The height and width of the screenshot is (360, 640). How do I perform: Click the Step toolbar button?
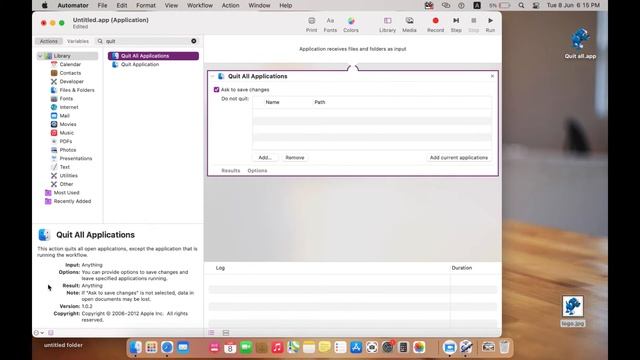click(456, 24)
